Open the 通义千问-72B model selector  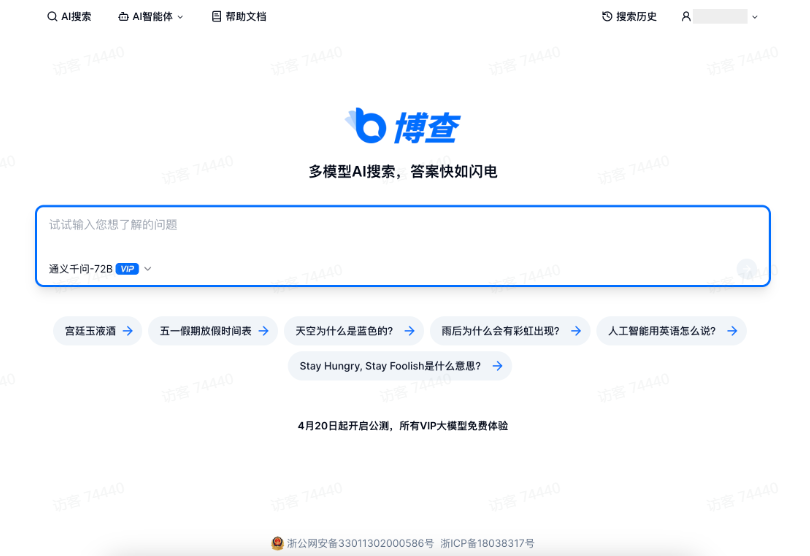point(100,269)
